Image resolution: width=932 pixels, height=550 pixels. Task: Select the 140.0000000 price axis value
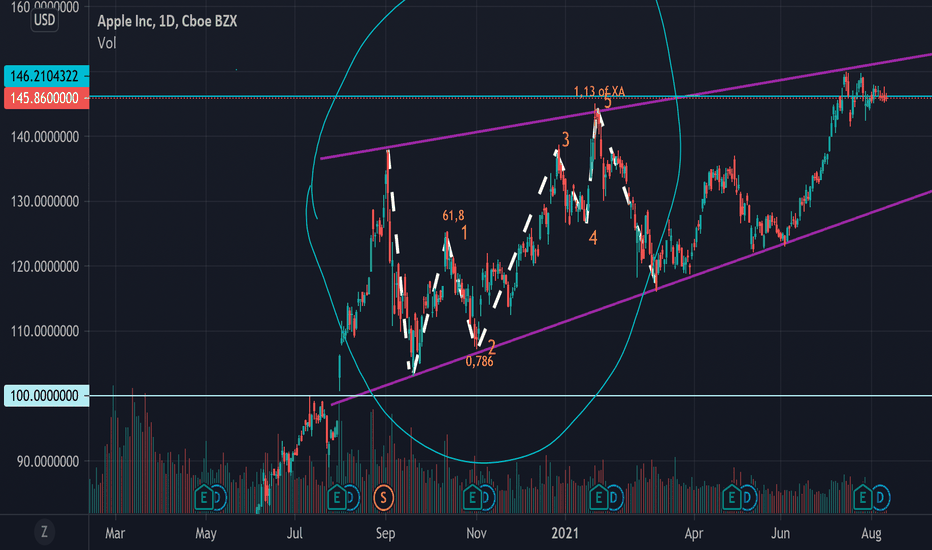pyautogui.click(x=45, y=137)
